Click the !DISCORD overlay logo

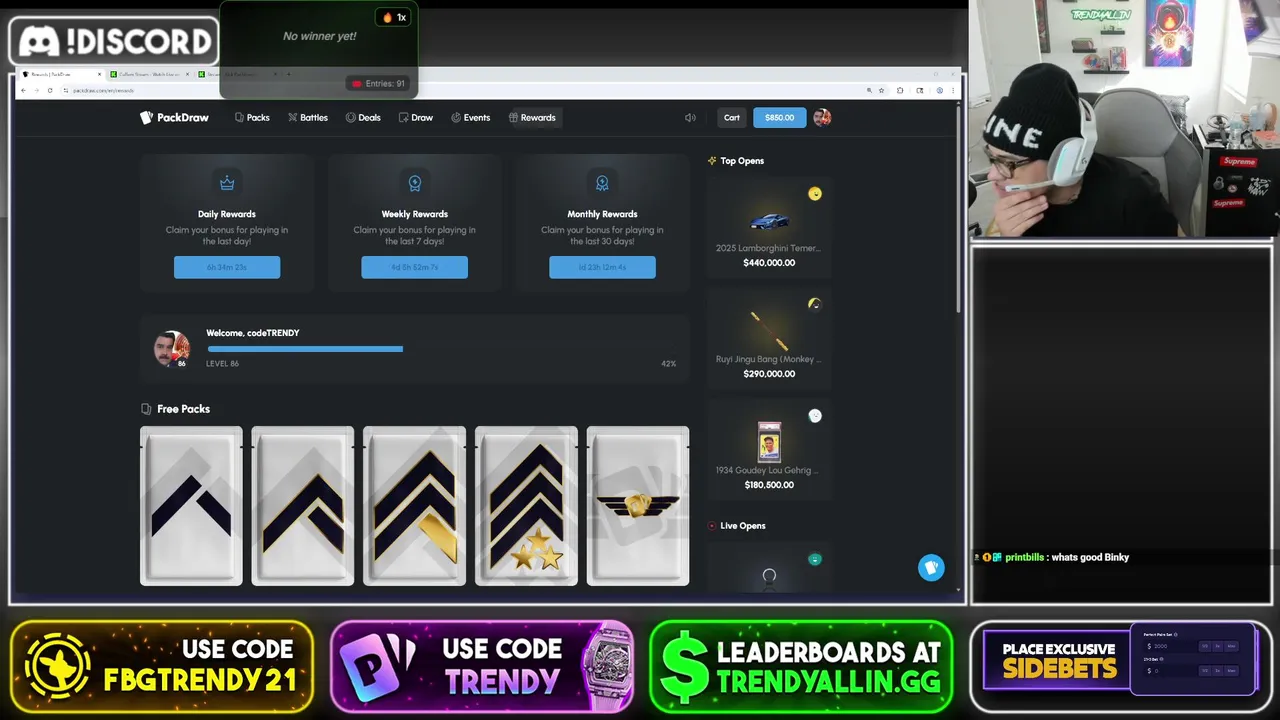pyautogui.click(x=114, y=41)
